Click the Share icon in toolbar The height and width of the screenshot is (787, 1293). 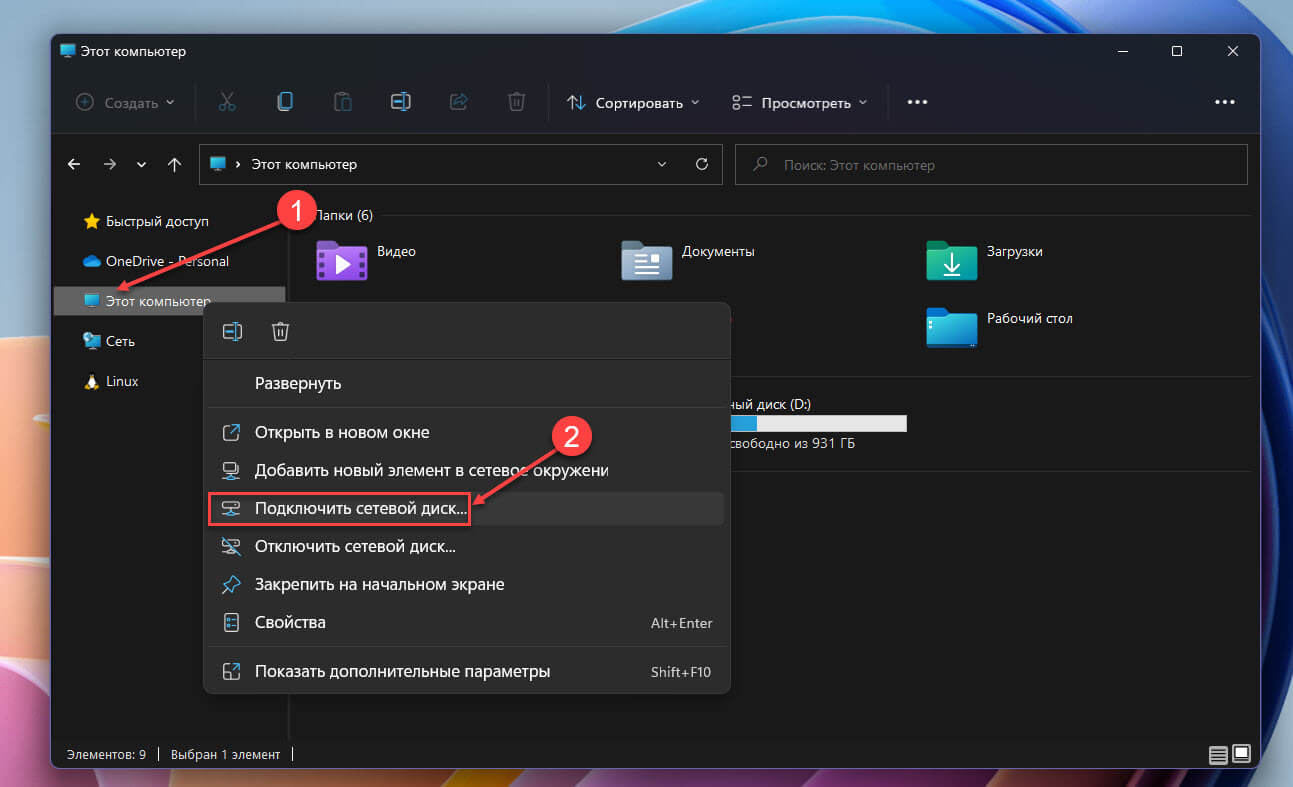point(459,102)
